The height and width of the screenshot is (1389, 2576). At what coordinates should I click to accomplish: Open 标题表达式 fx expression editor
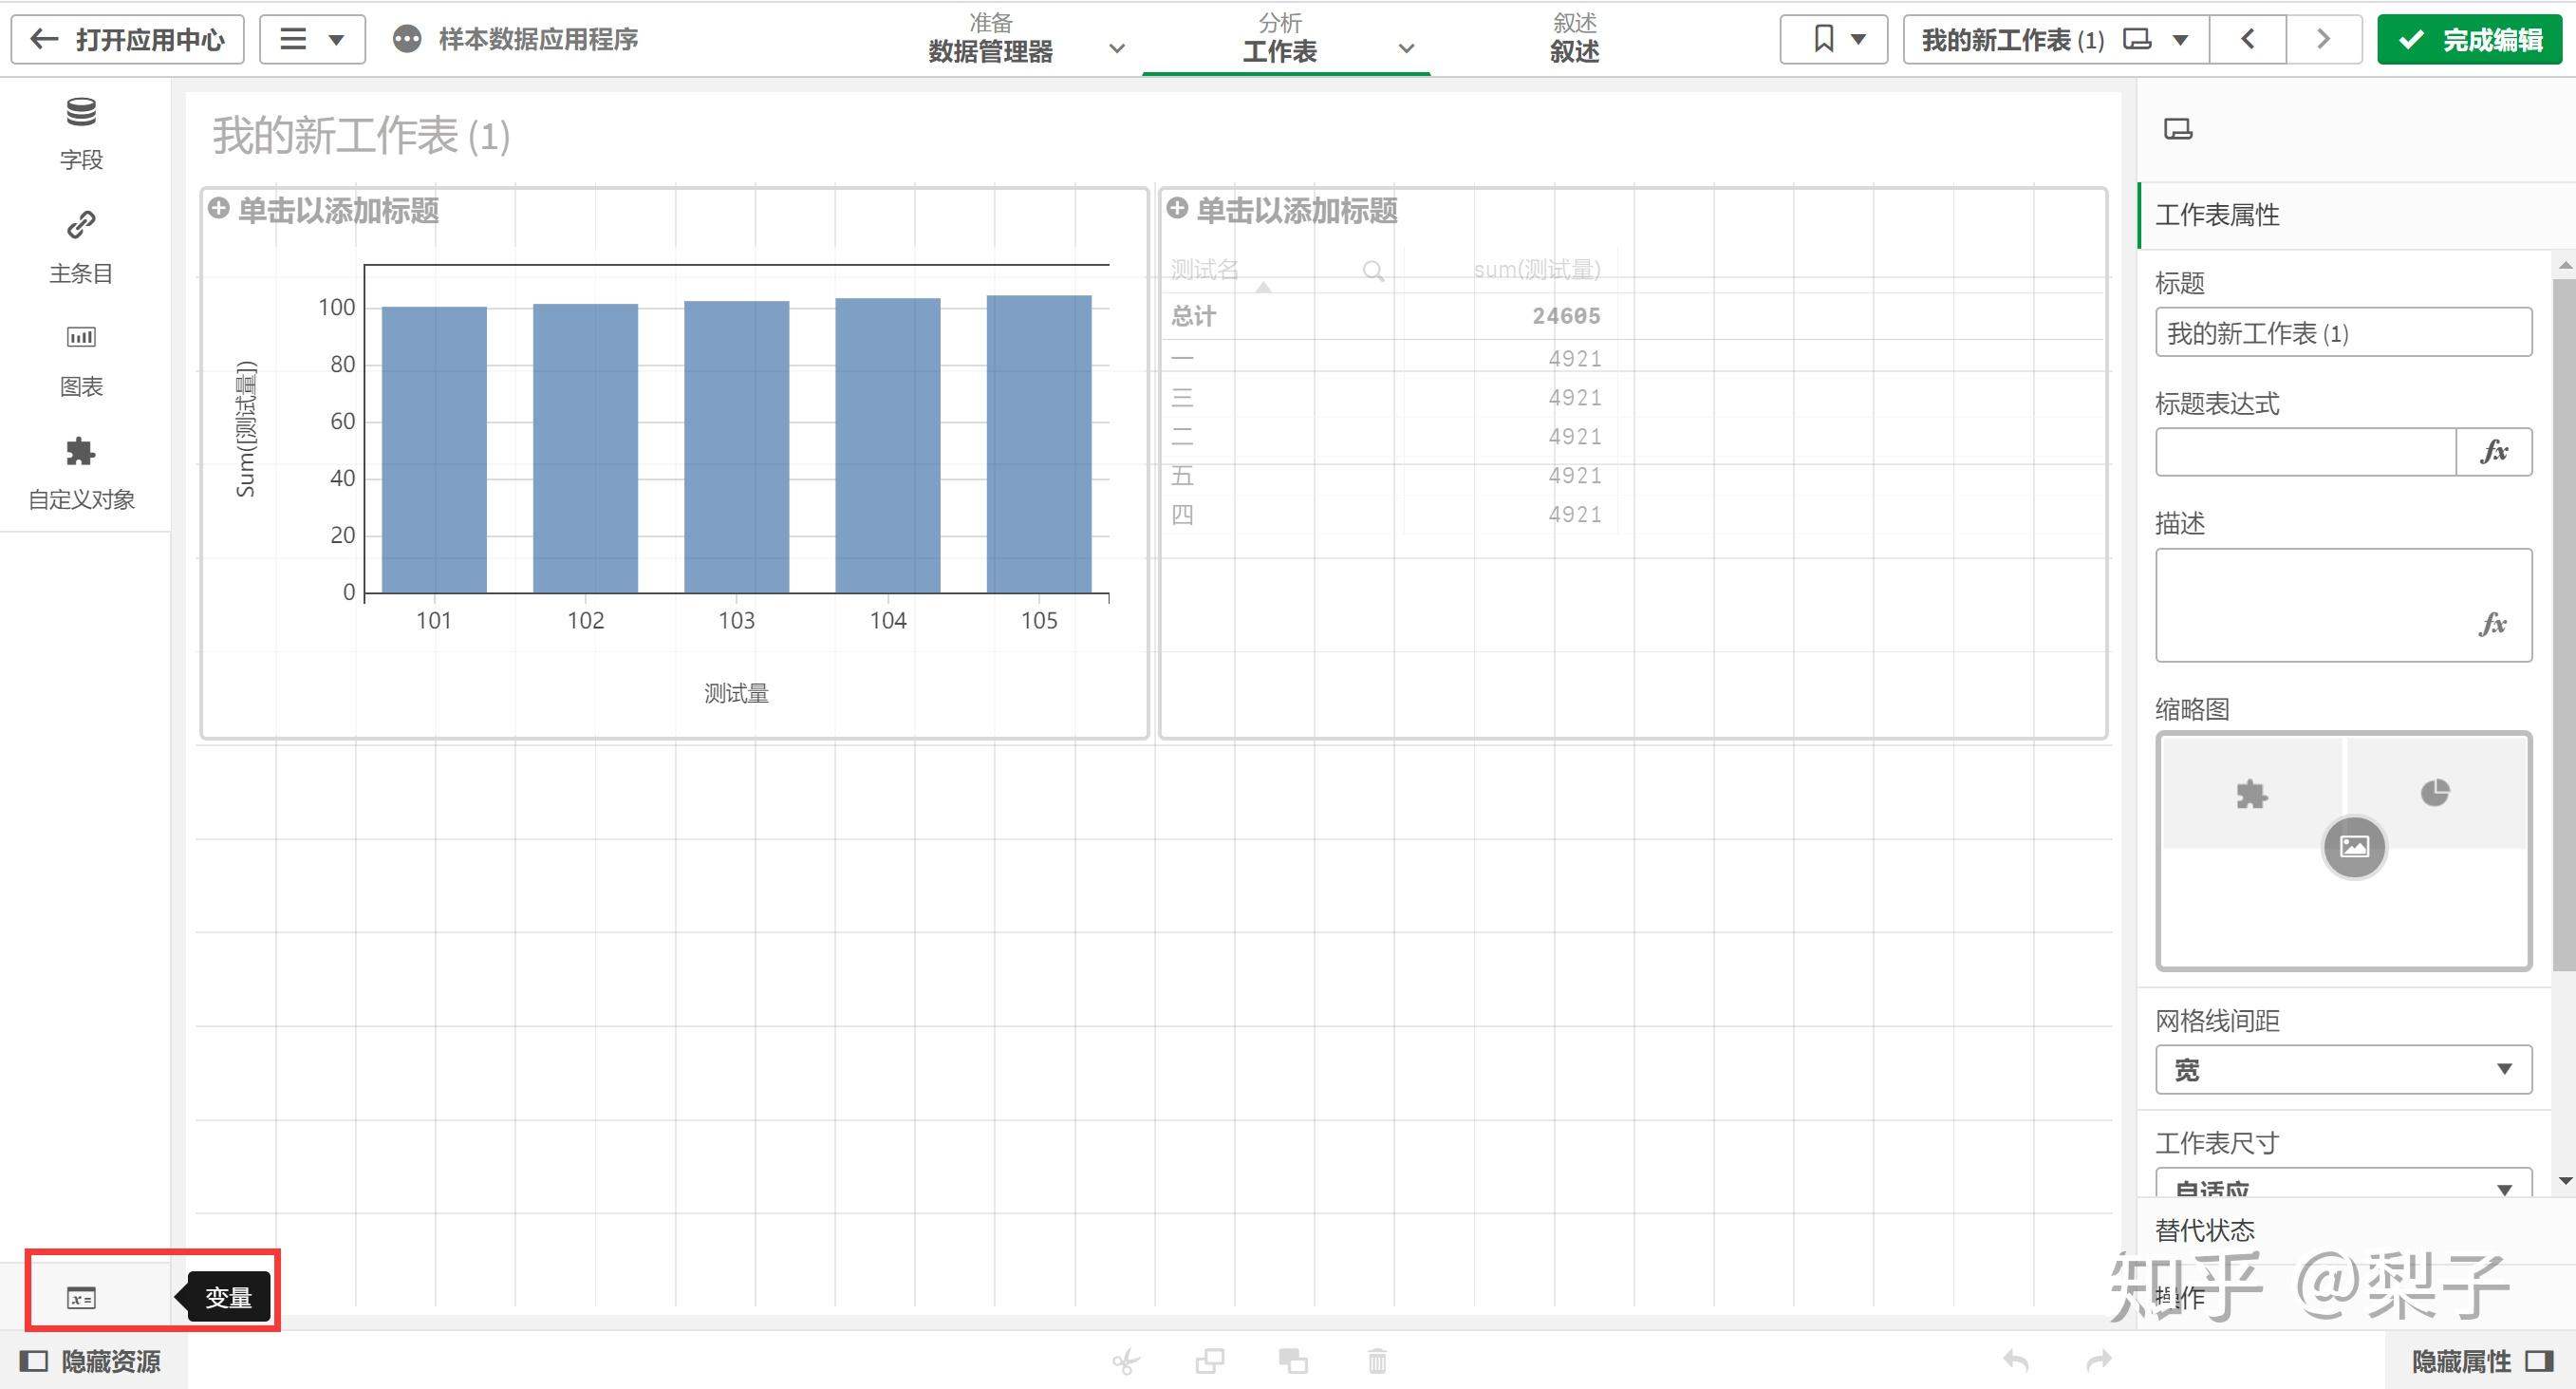pos(2493,452)
